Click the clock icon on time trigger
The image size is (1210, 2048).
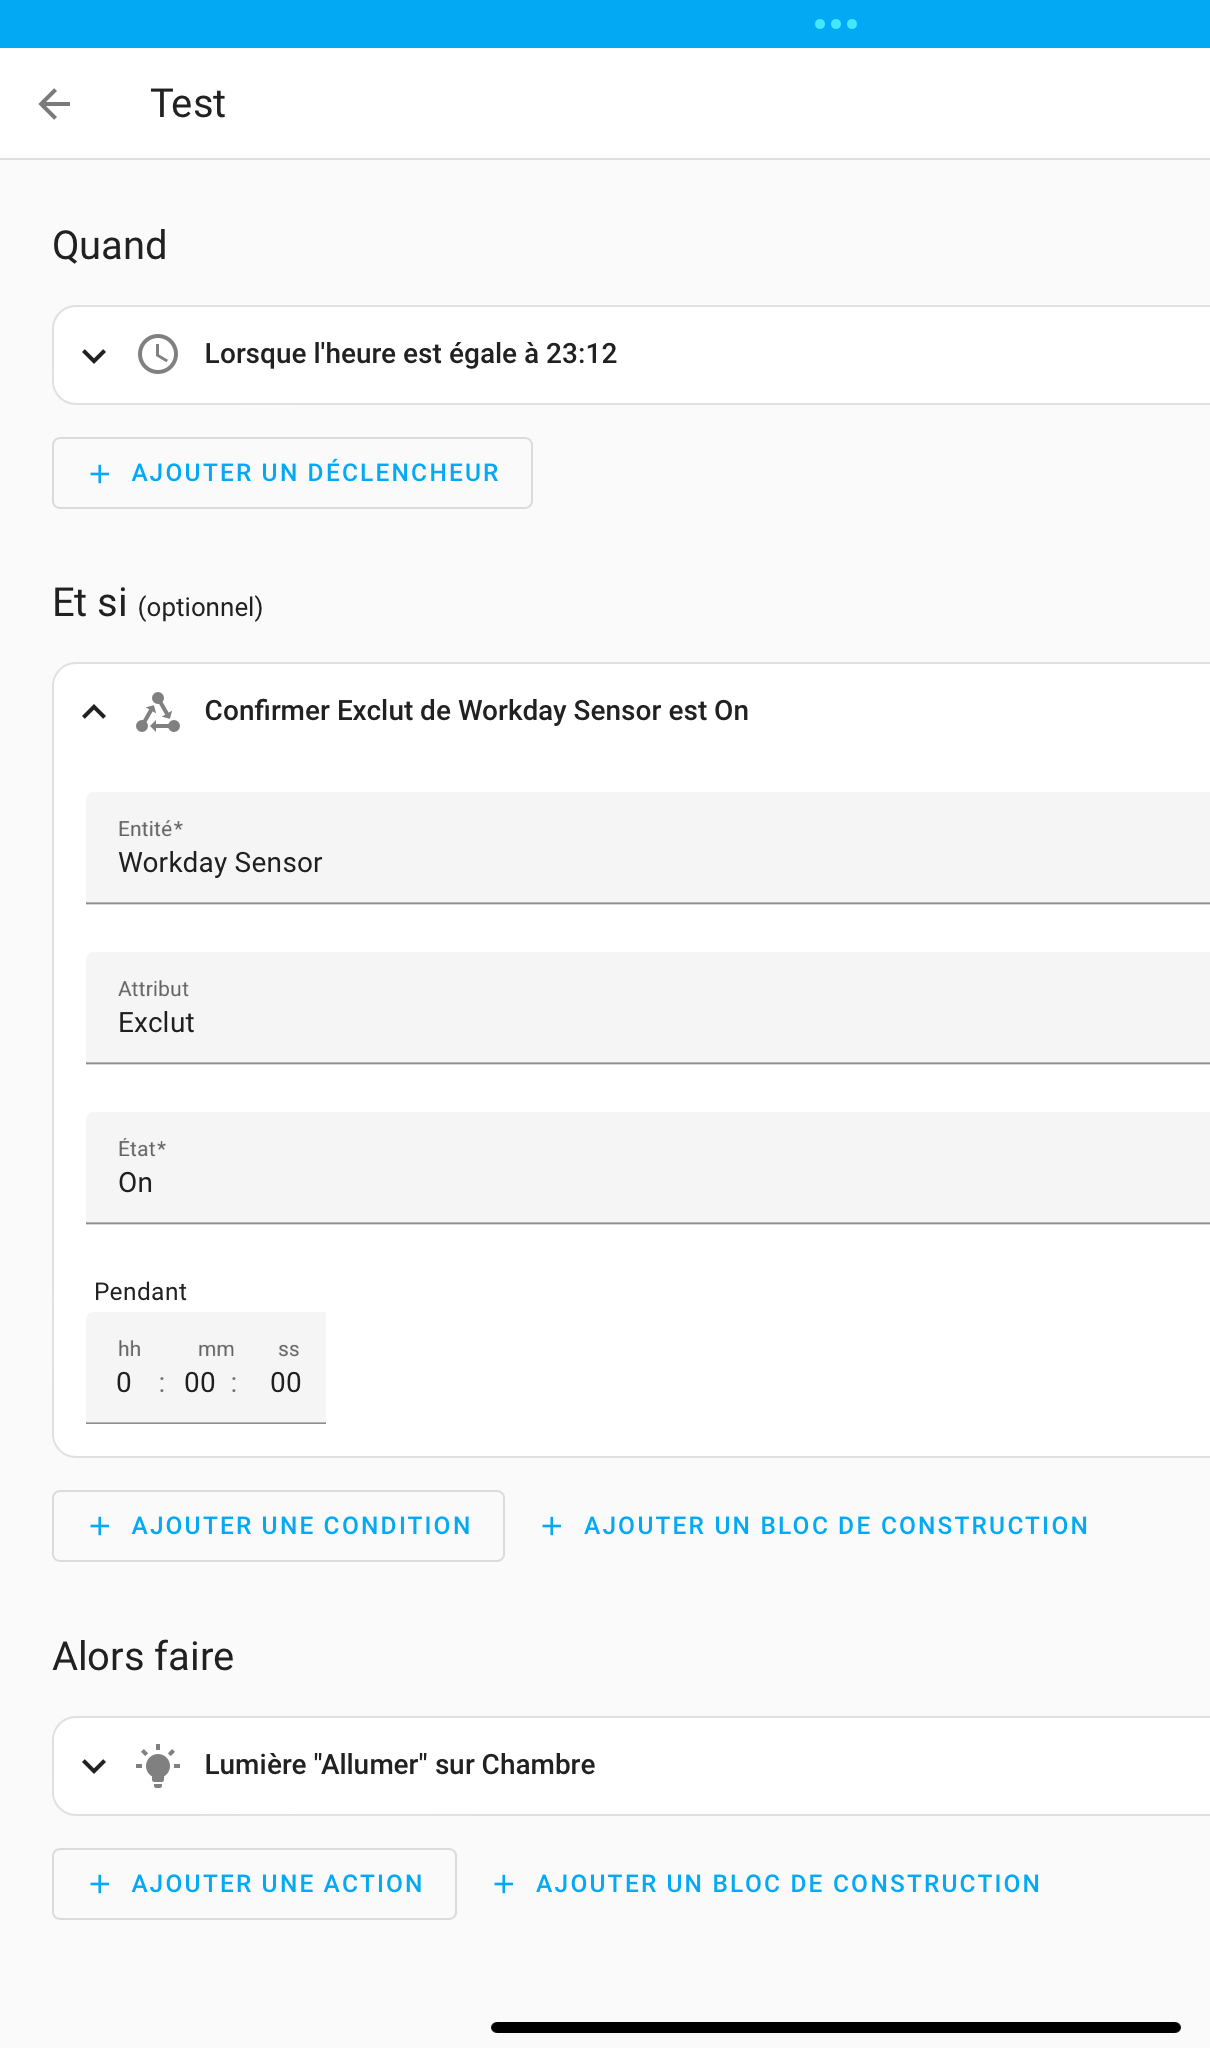158,354
